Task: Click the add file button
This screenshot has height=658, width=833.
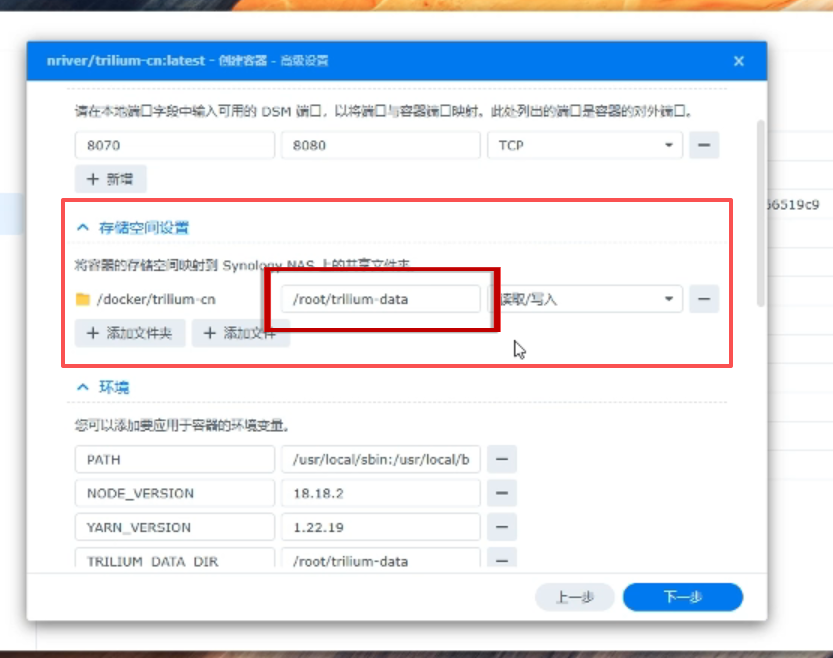Action: (x=240, y=333)
